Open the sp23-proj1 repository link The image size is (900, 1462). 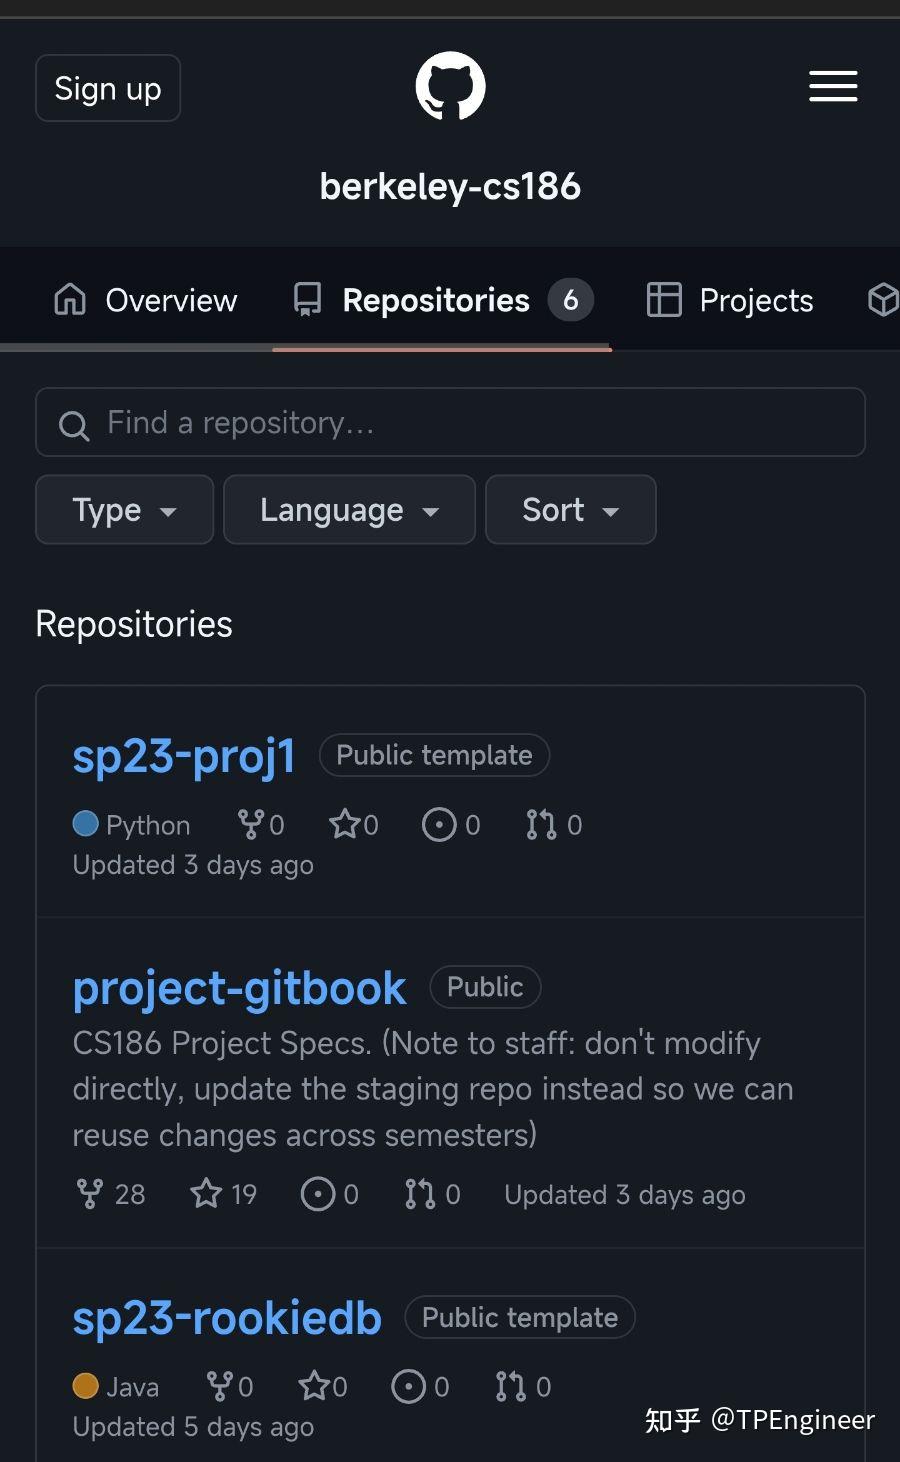184,756
